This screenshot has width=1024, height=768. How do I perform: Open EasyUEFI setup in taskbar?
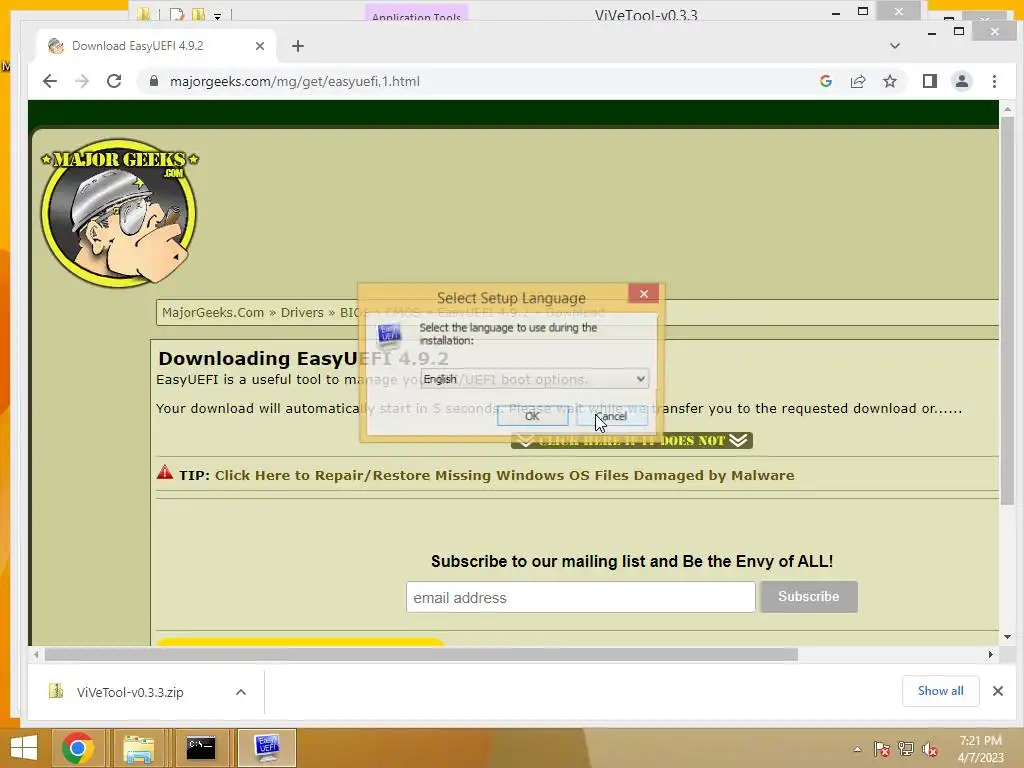coord(267,748)
